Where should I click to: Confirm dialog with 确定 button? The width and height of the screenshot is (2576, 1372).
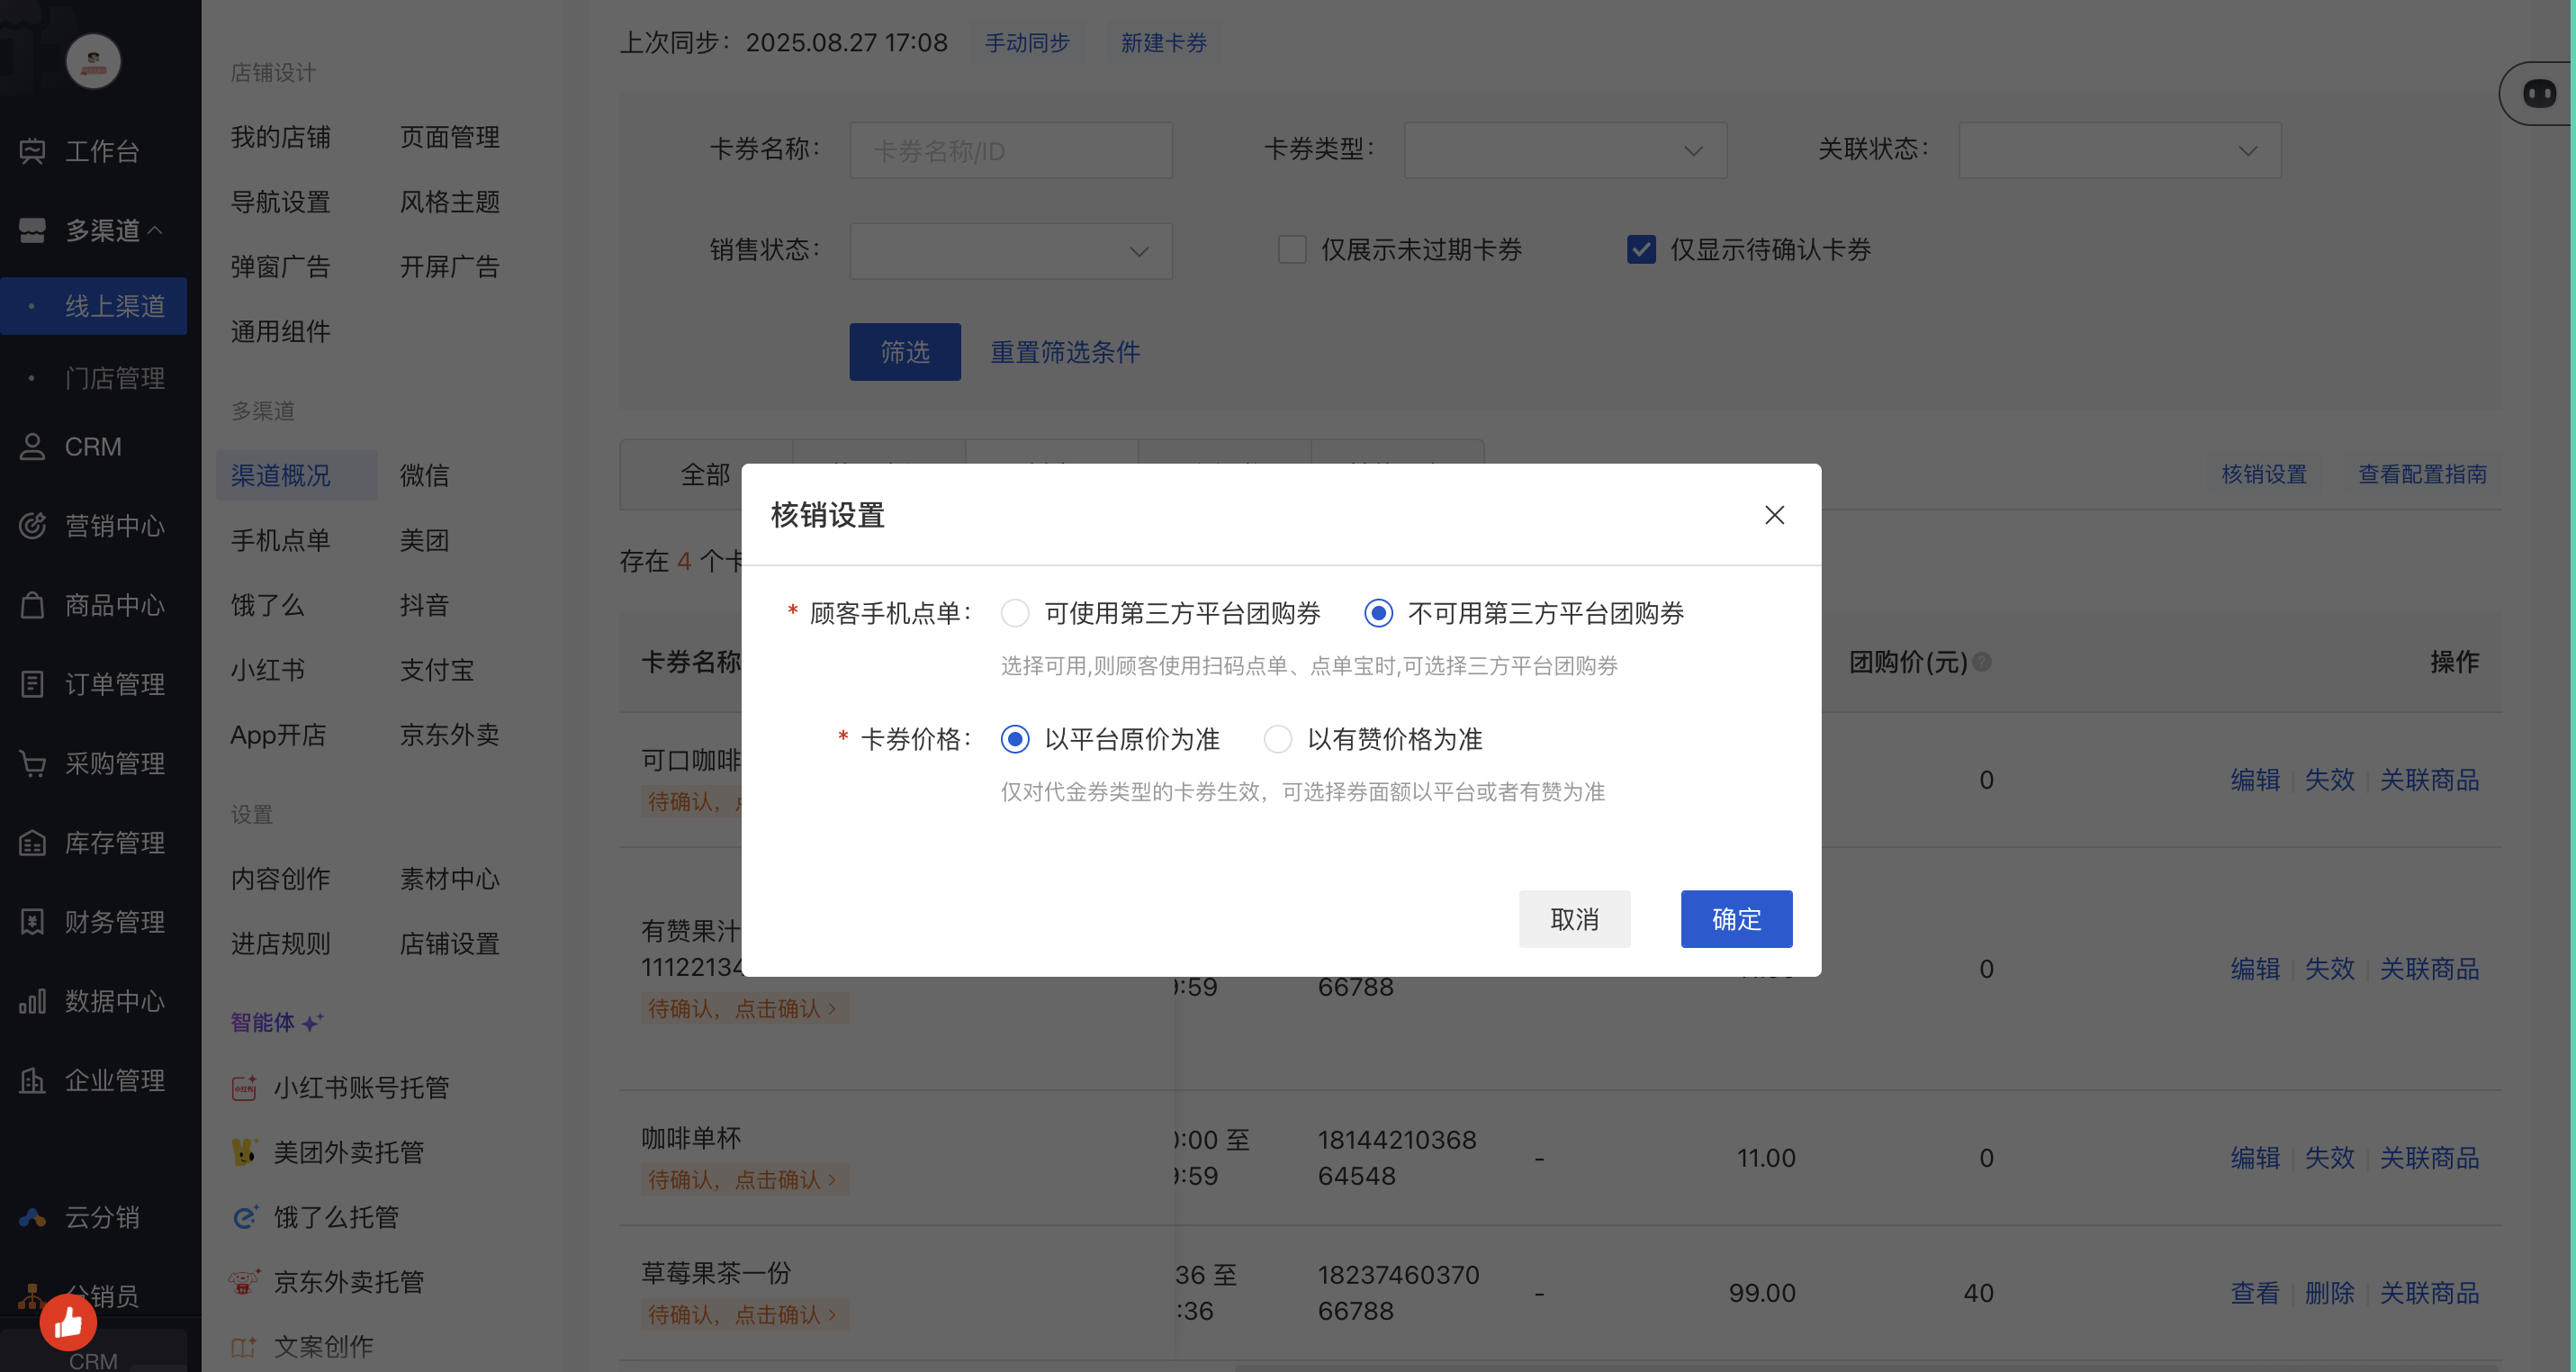click(x=1736, y=919)
